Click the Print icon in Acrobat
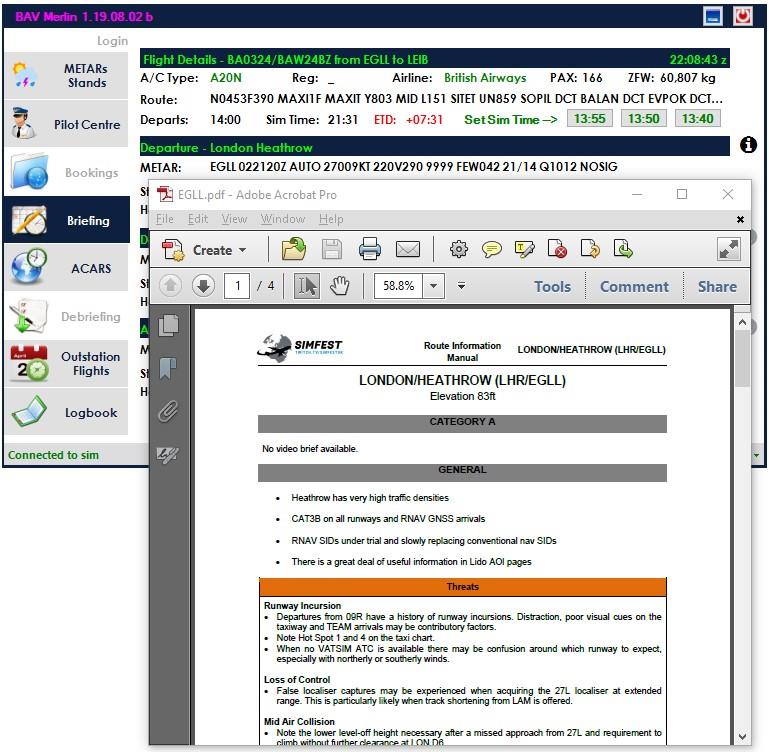Image resolution: width=769 pixels, height=752 pixels. [370, 249]
